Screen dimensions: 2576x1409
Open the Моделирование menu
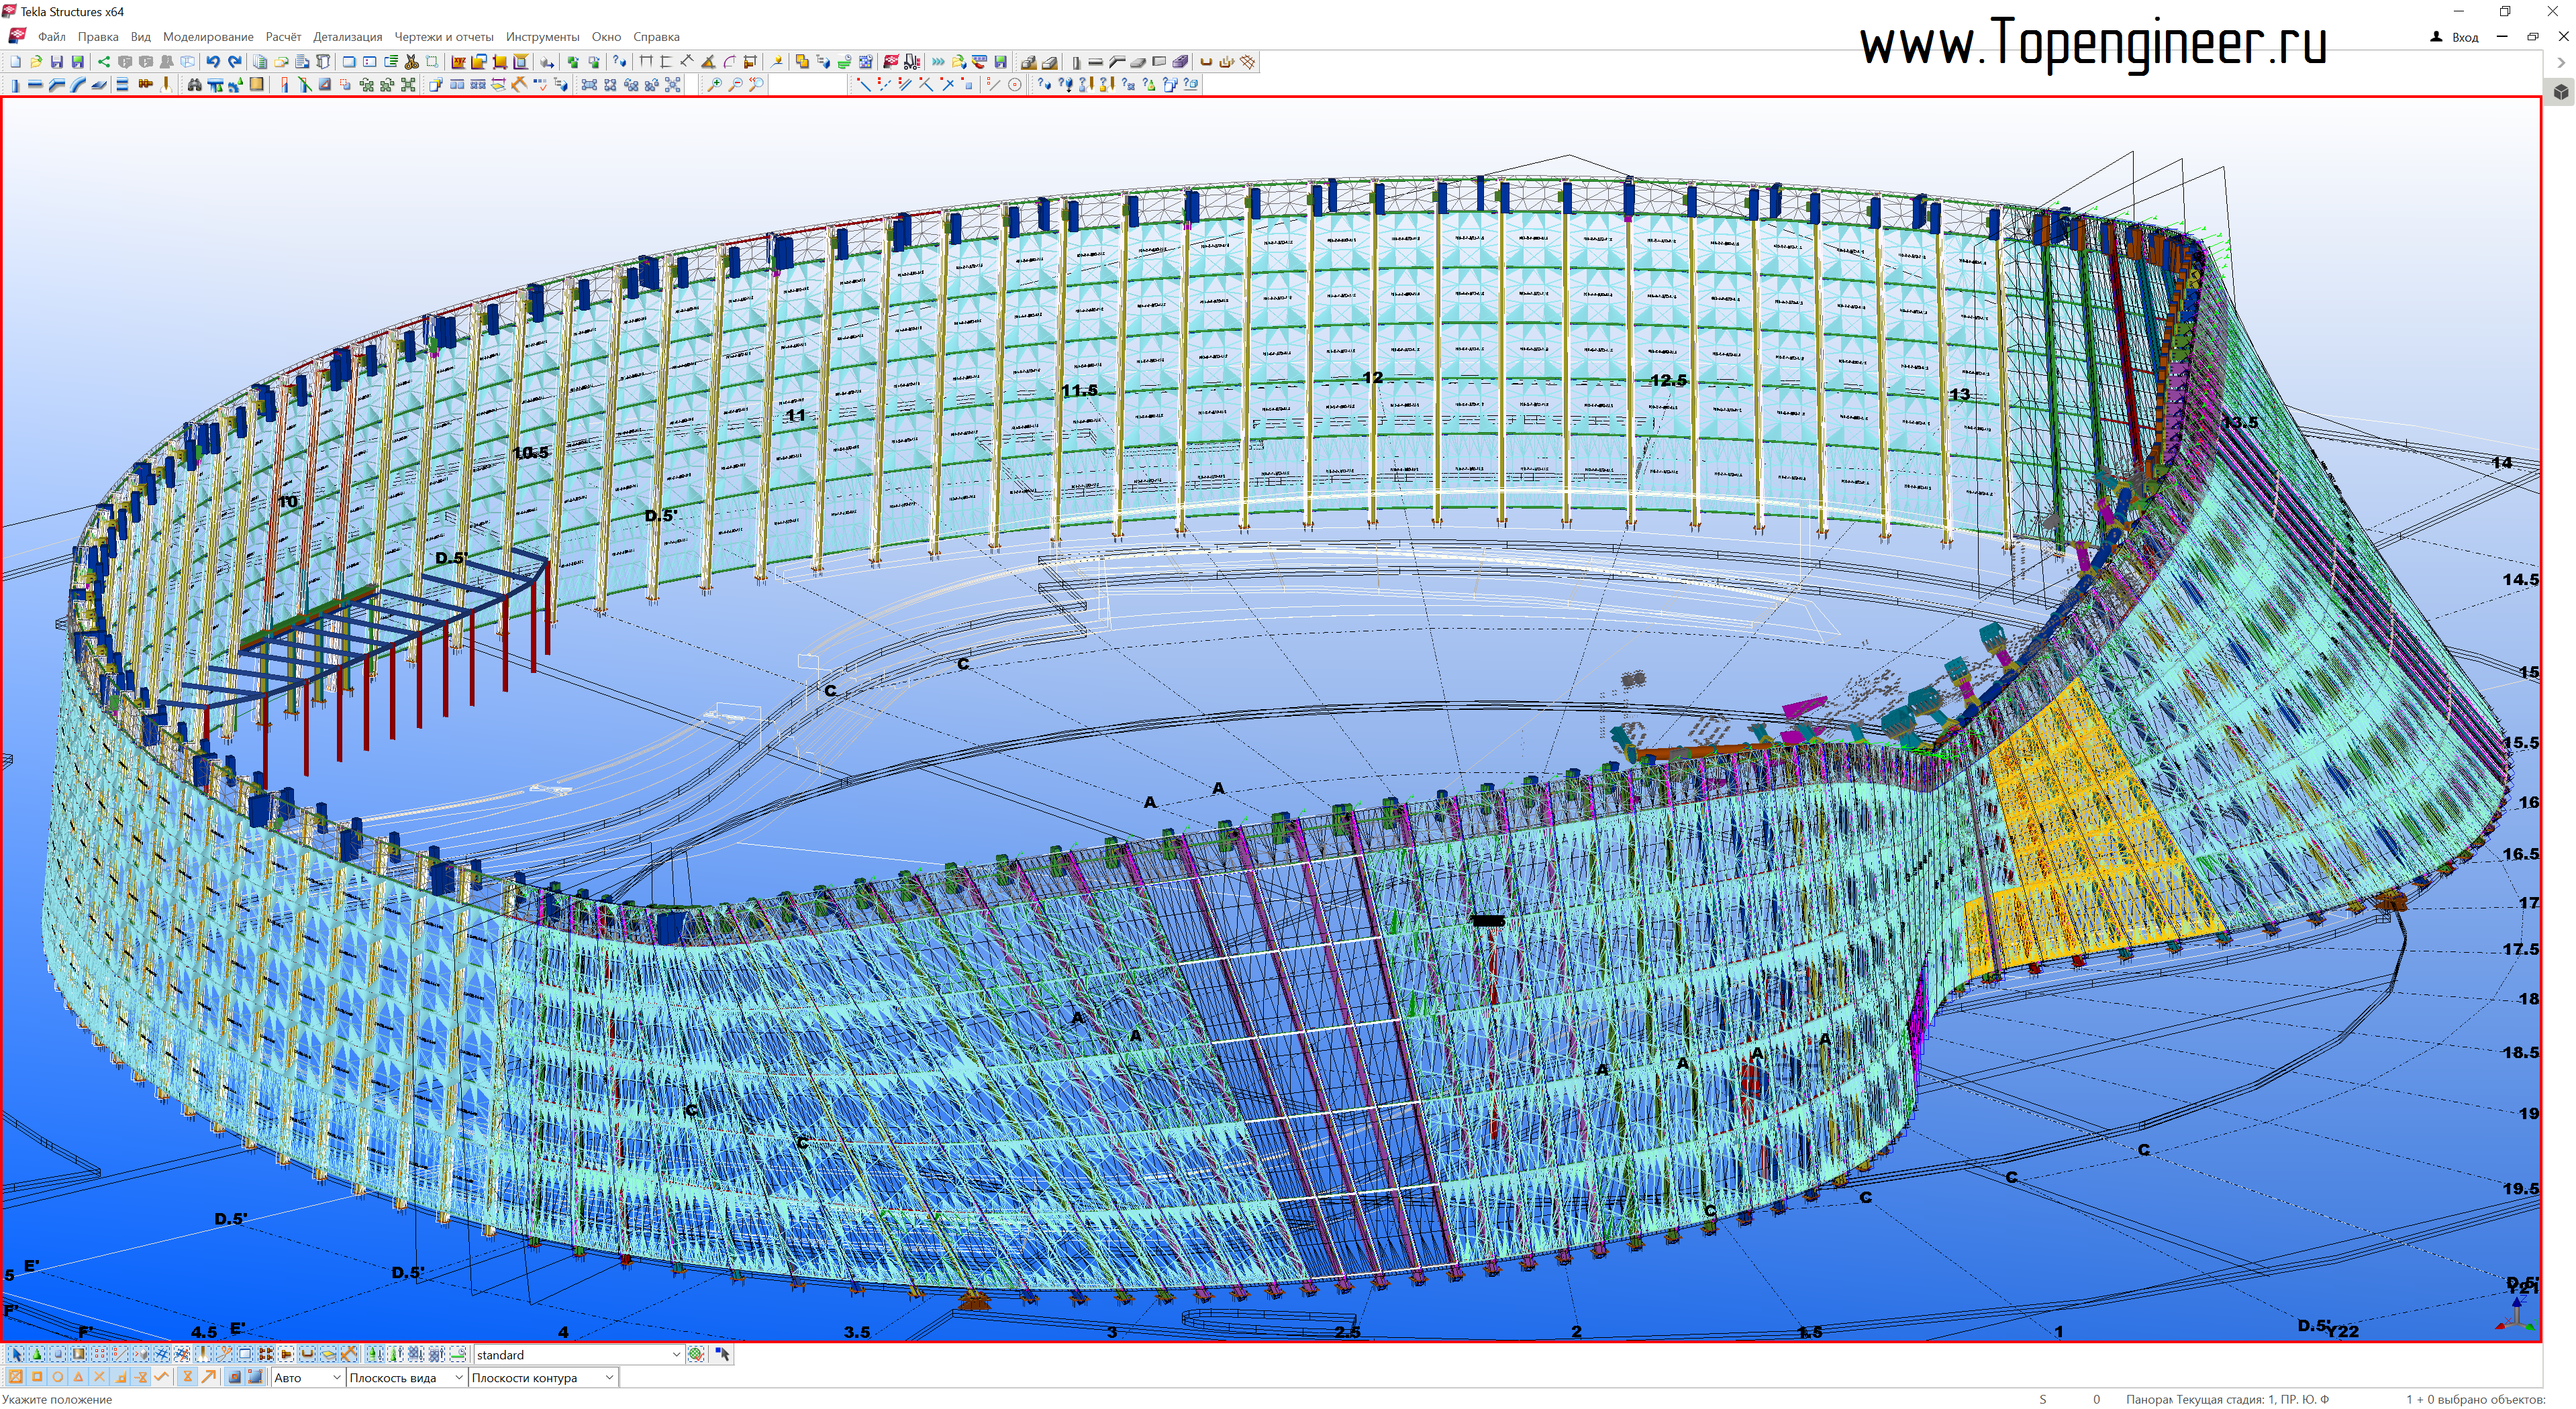[x=208, y=37]
